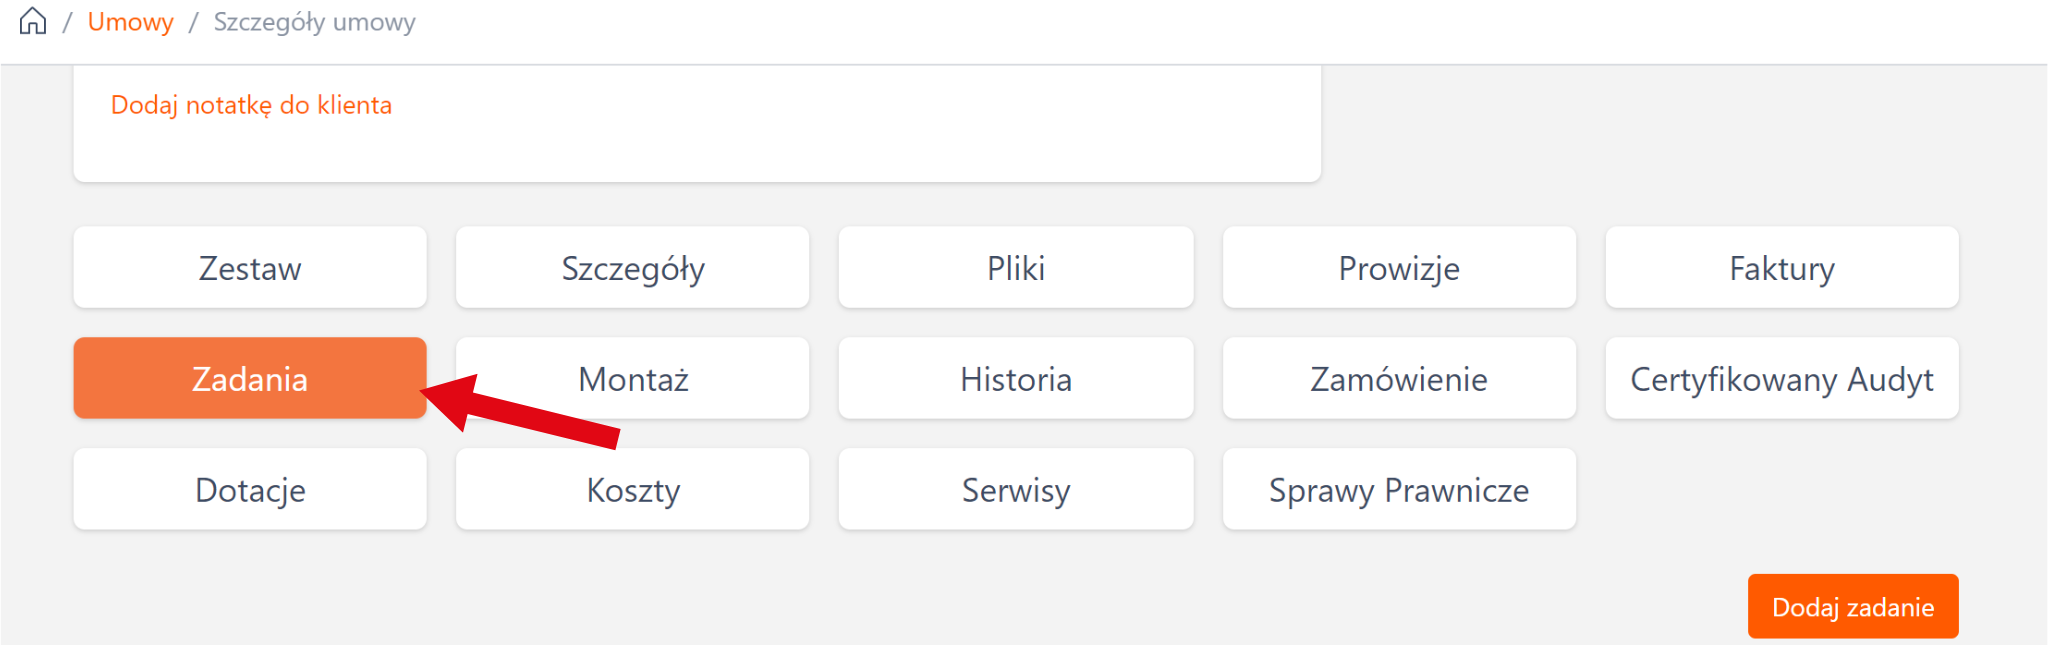
Task: Open the Umowy breadcrumb link
Action: (130, 22)
